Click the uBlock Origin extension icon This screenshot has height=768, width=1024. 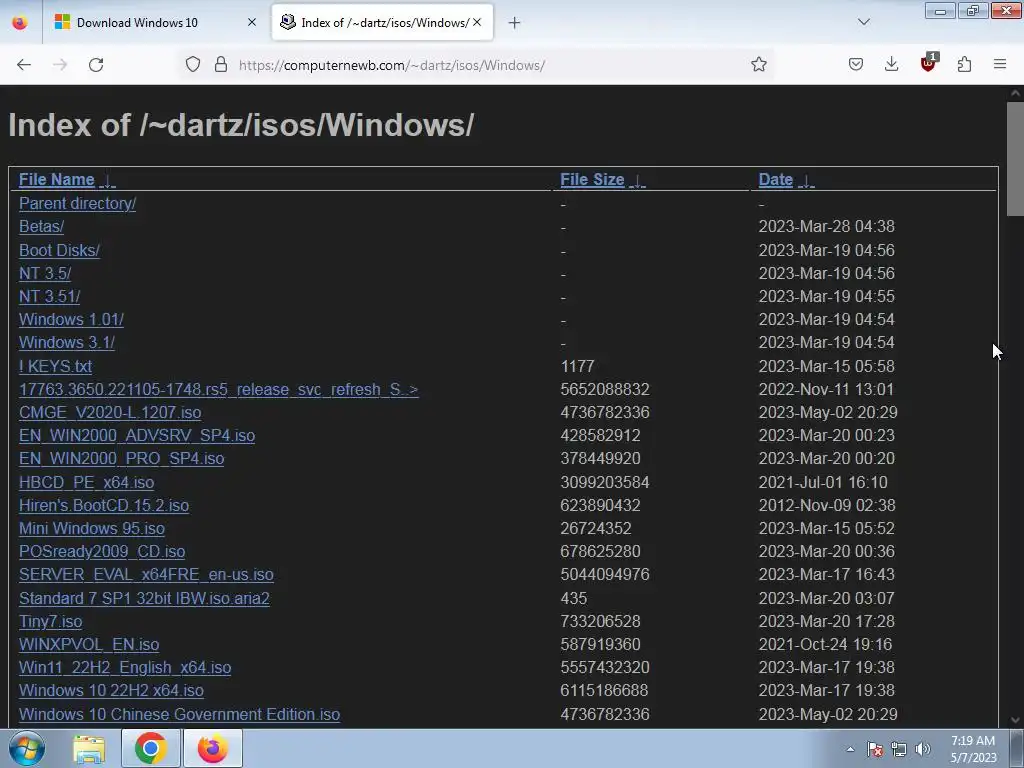[x=928, y=63]
